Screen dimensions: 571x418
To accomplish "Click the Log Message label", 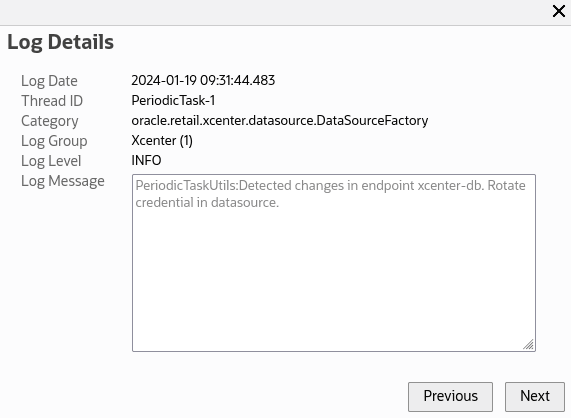I will pyautogui.click(x=63, y=181).
